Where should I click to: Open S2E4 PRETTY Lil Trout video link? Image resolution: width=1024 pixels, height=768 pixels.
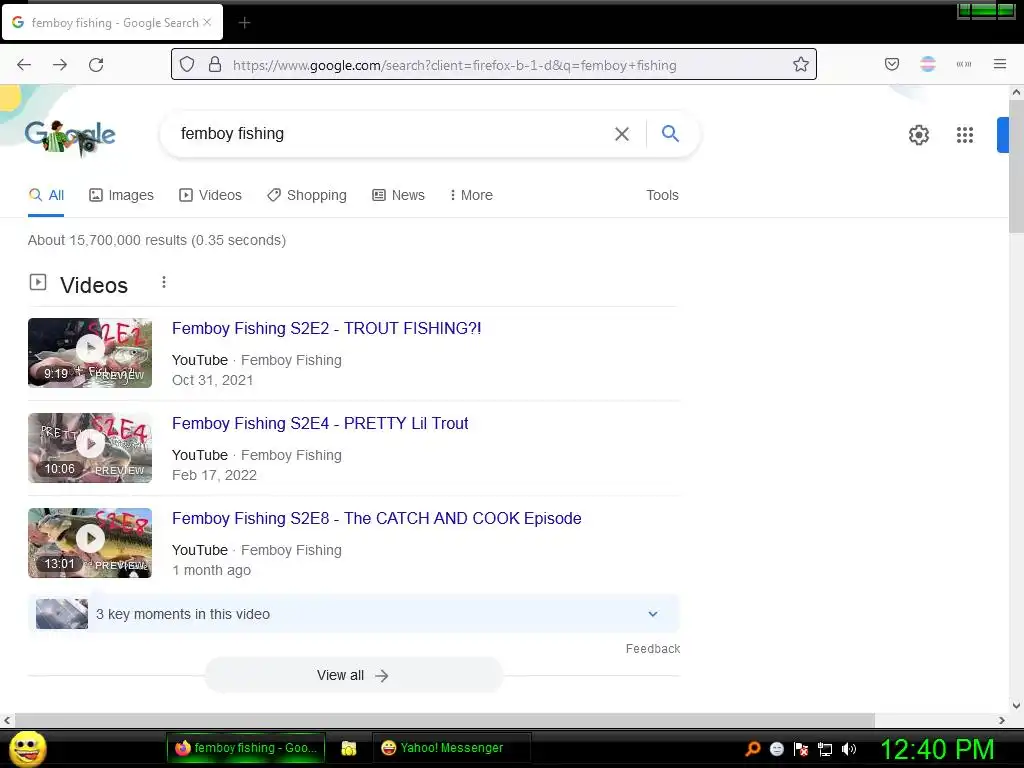pos(320,423)
